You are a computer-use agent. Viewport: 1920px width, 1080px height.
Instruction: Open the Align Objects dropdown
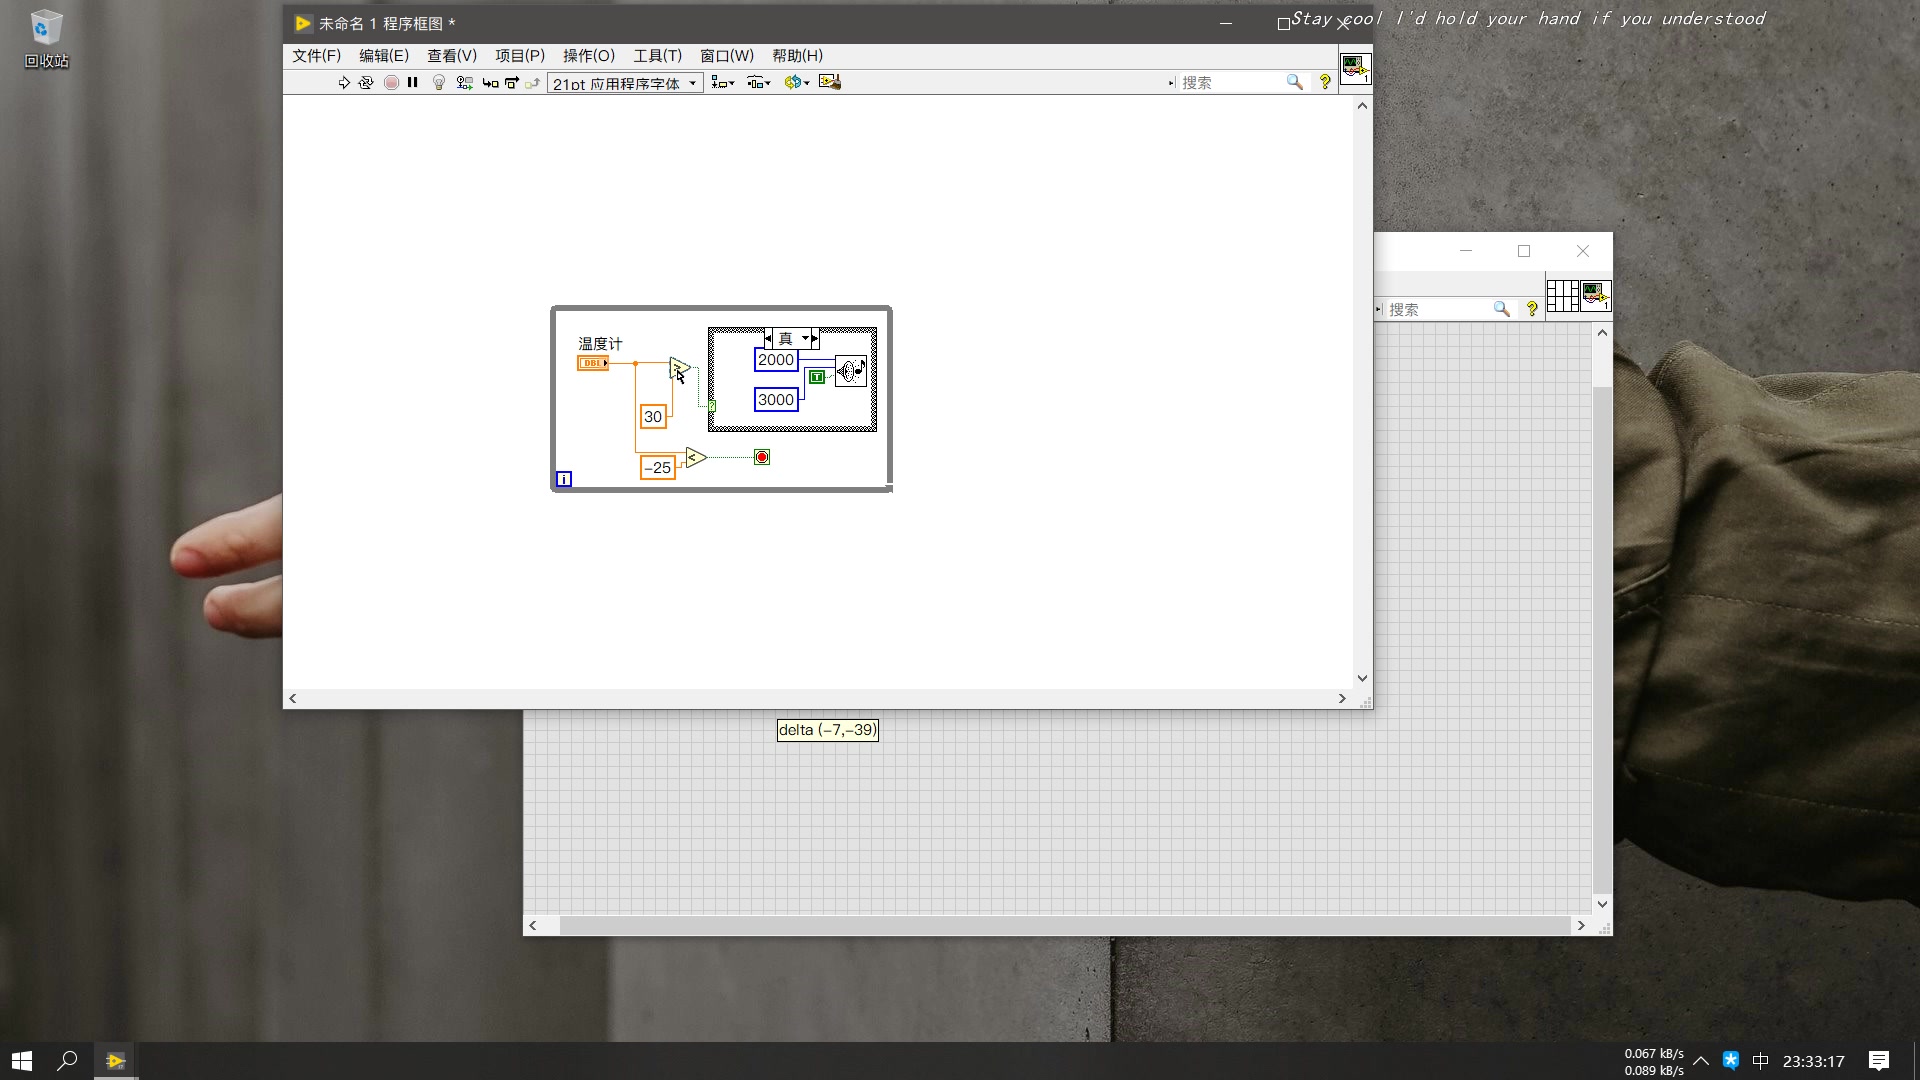point(722,83)
